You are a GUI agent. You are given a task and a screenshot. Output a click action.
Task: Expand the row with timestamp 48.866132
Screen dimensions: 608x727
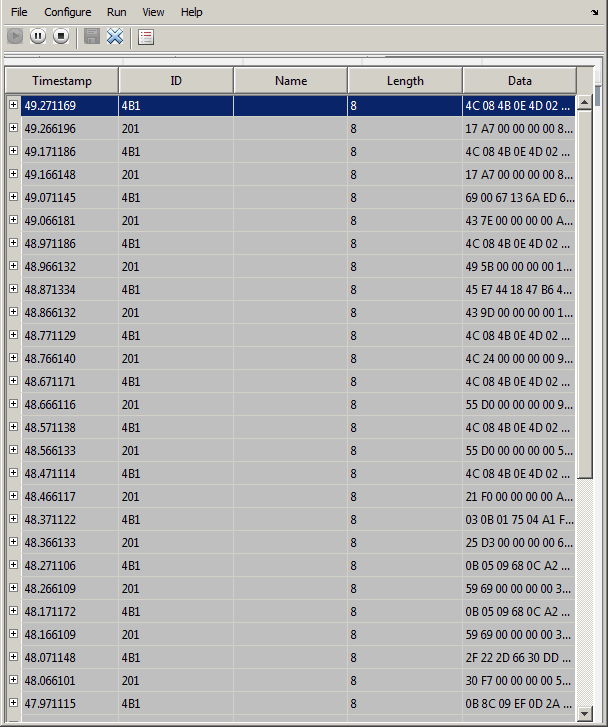click(13, 312)
